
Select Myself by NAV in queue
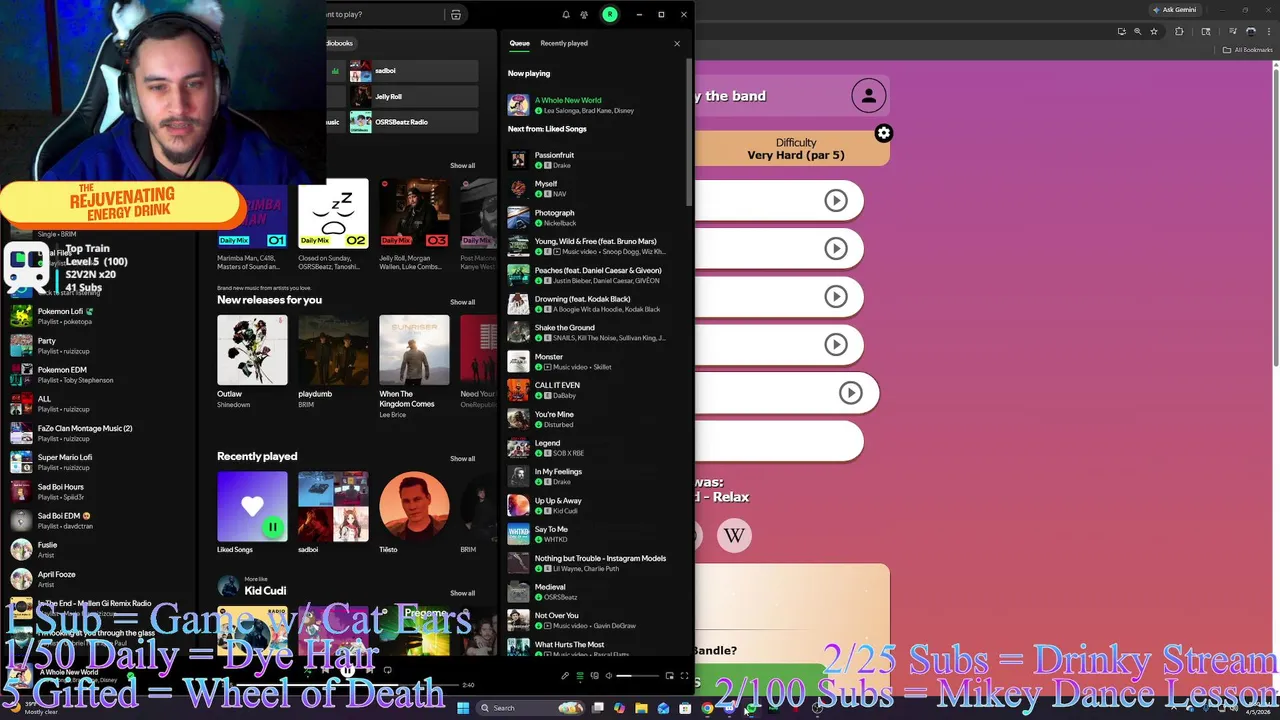coord(595,188)
